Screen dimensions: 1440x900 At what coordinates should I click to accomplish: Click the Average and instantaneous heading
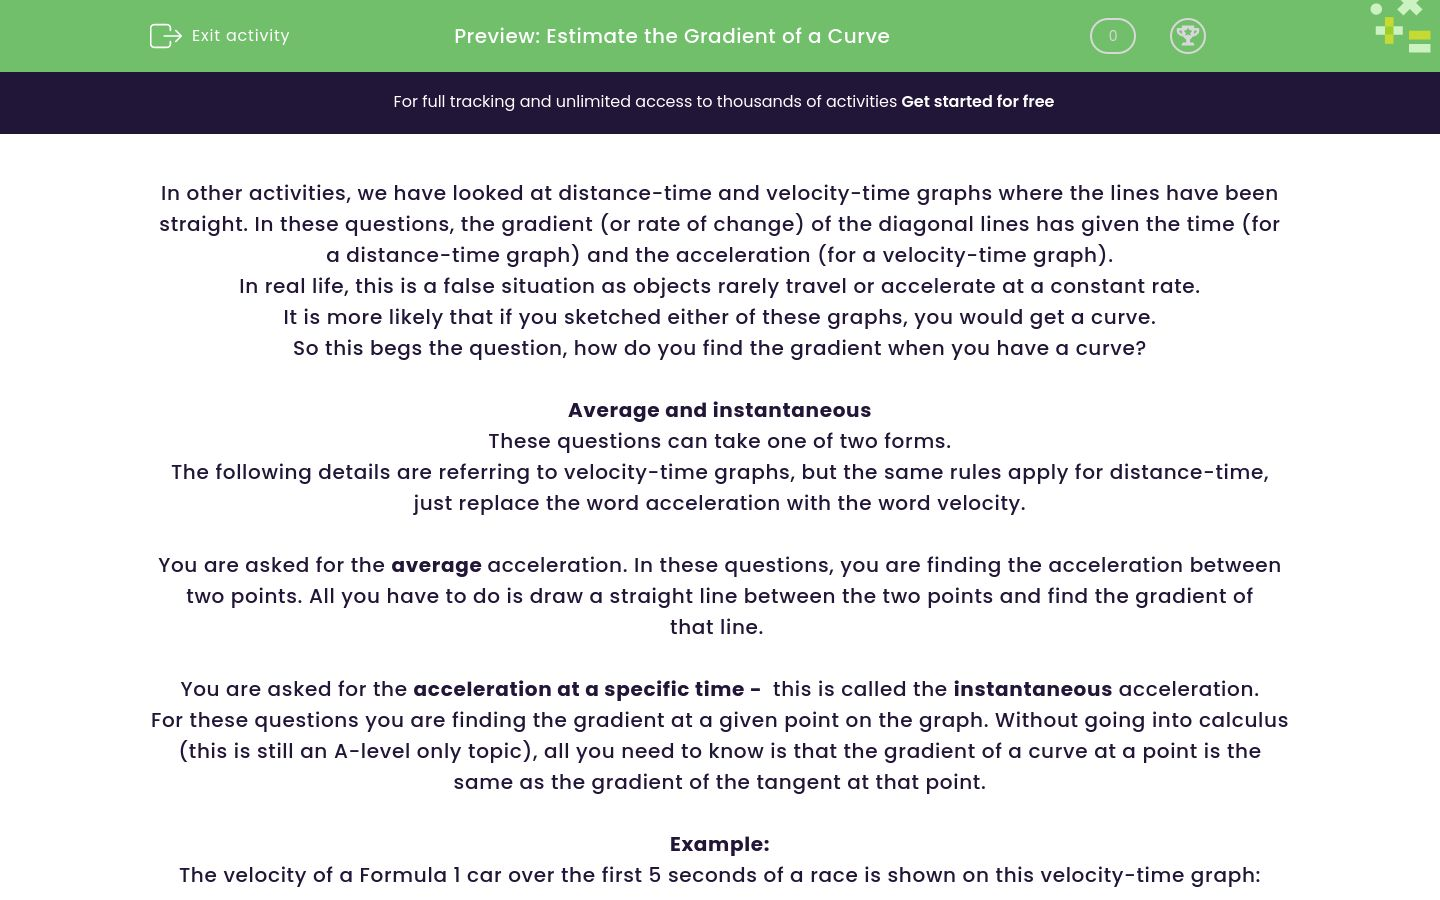coord(719,410)
